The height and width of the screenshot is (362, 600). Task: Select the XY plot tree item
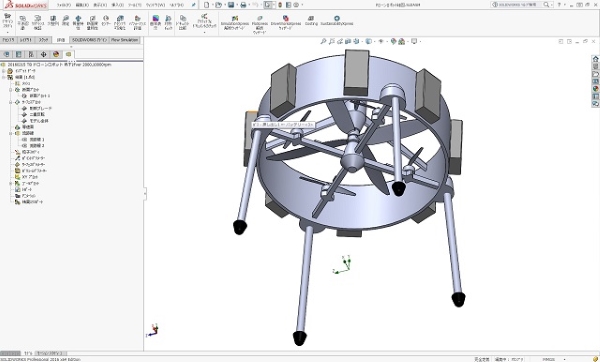[29, 177]
